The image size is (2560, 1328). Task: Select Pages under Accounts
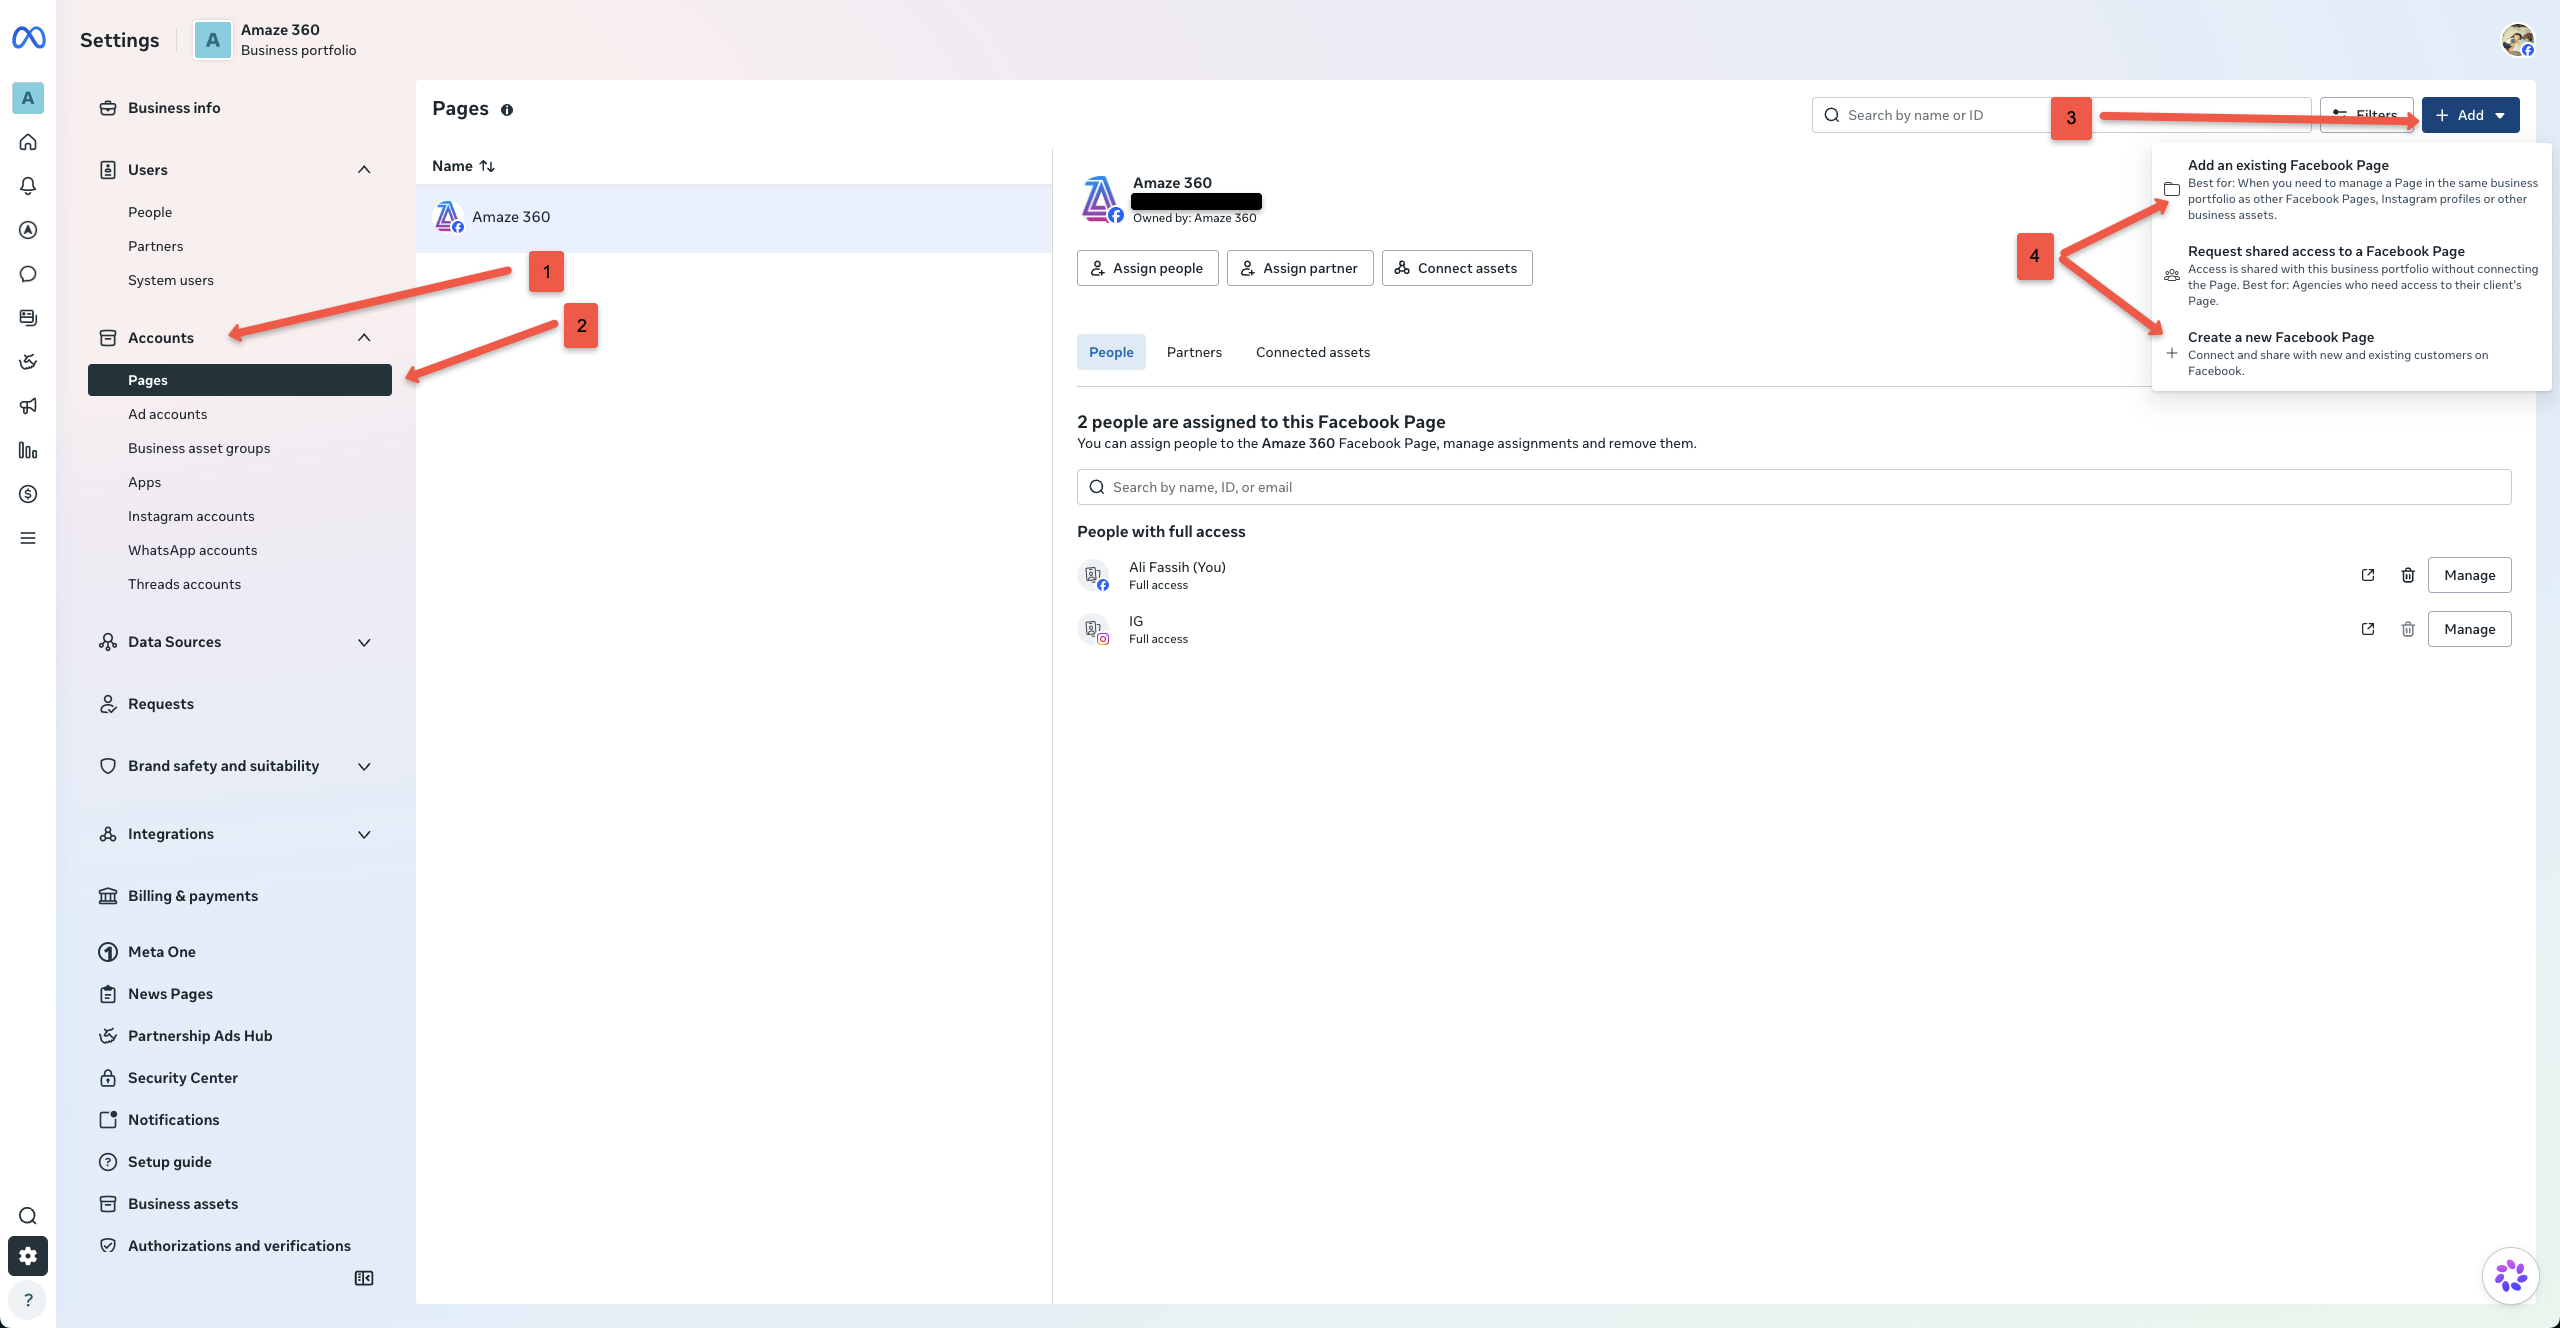[x=240, y=380]
